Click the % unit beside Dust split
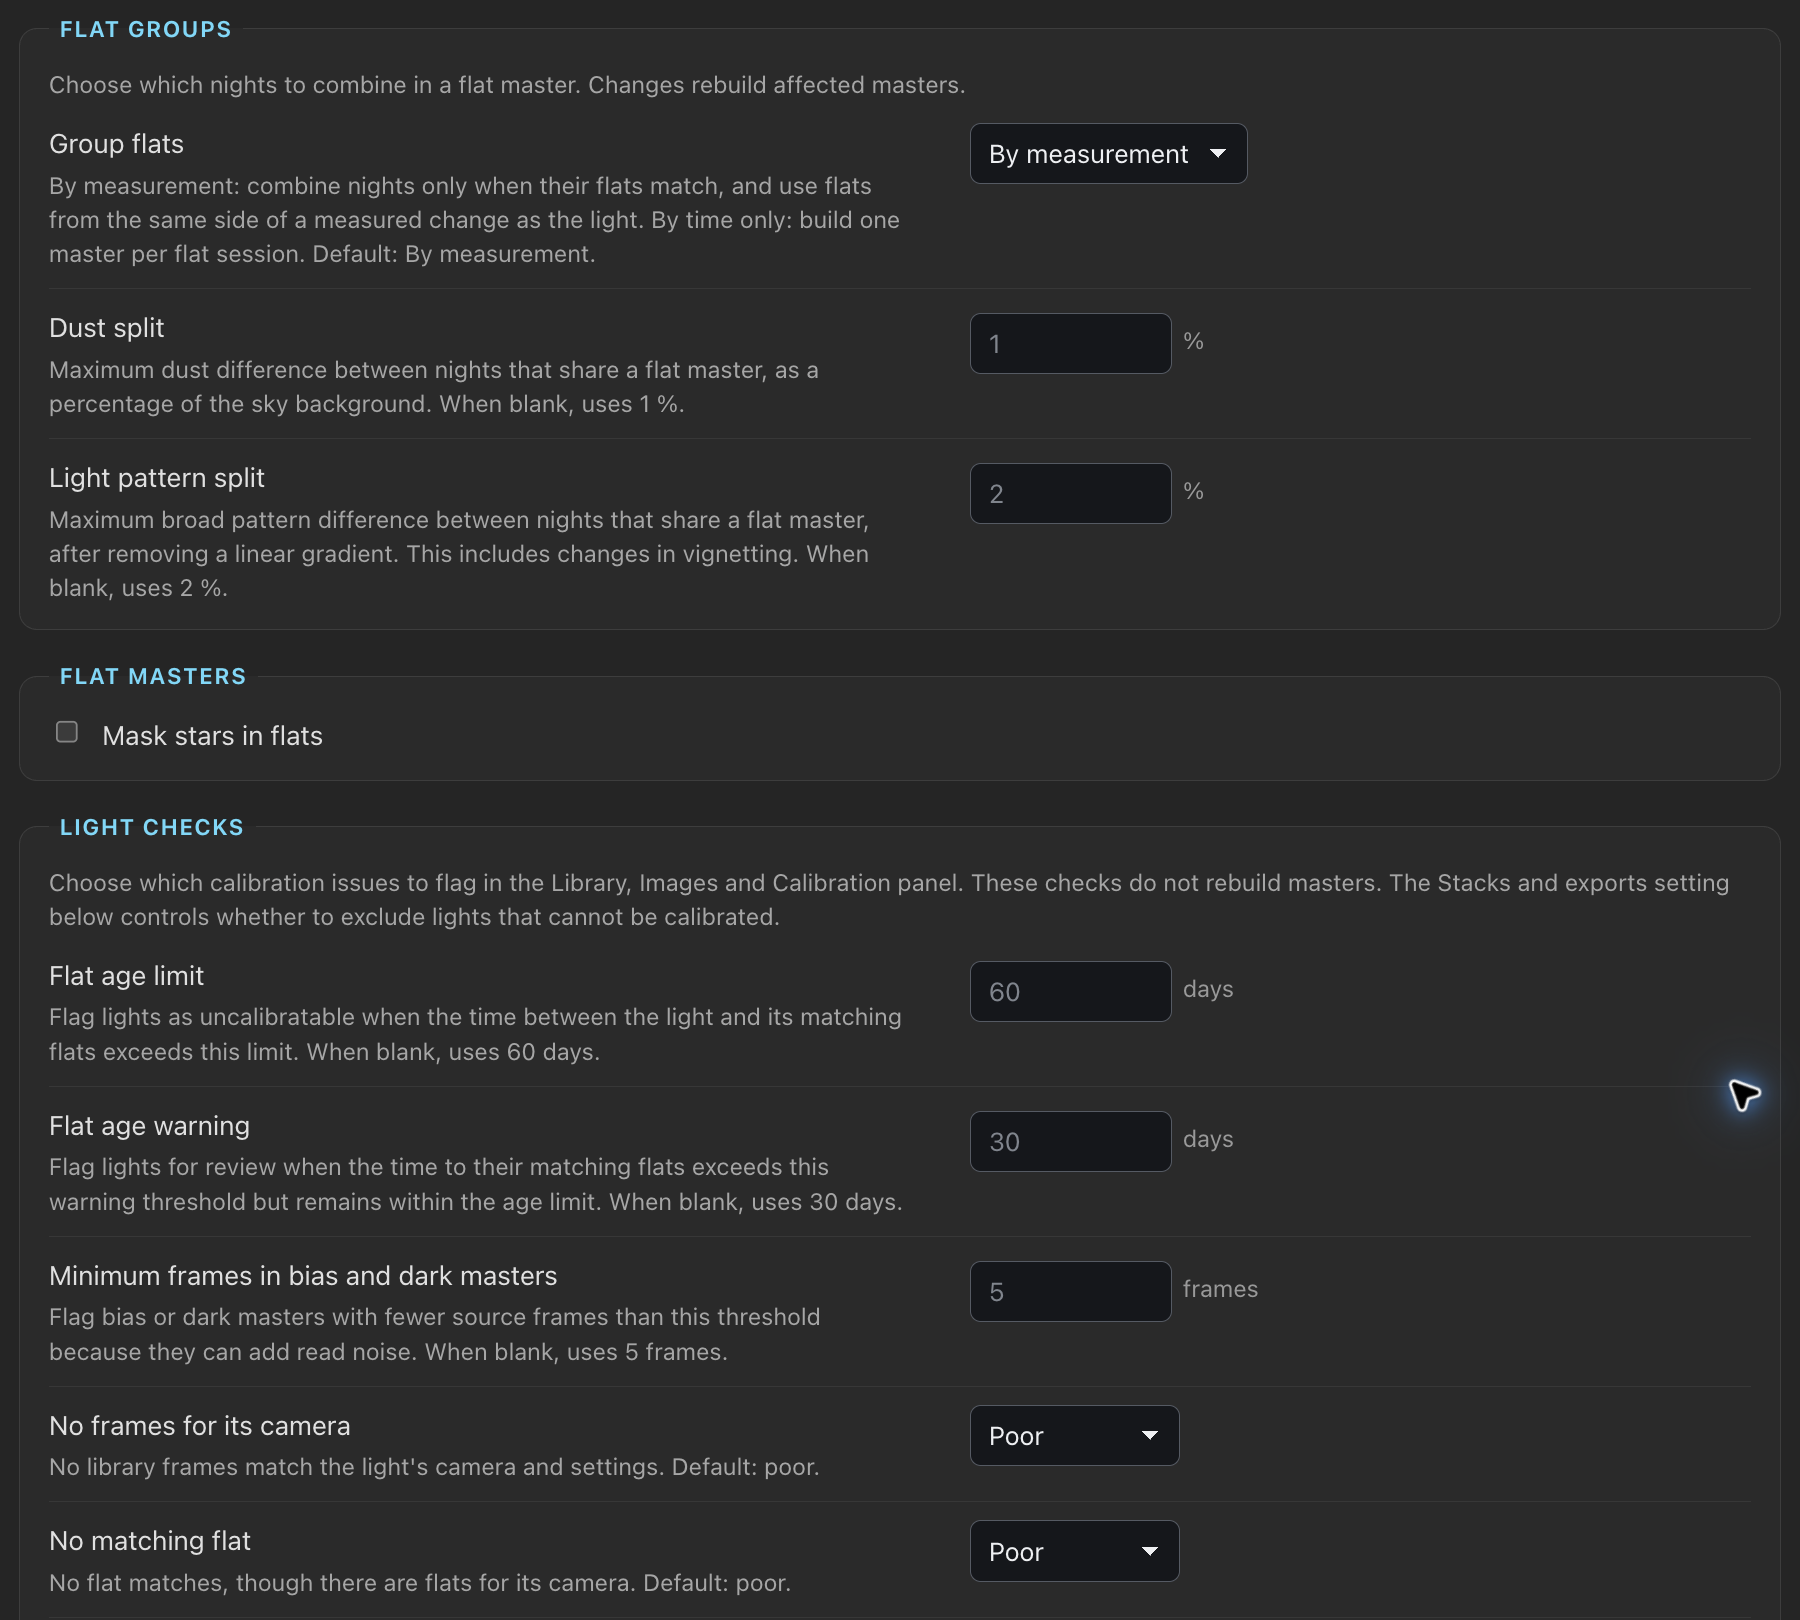Image resolution: width=1800 pixels, height=1620 pixels. 1193,341
